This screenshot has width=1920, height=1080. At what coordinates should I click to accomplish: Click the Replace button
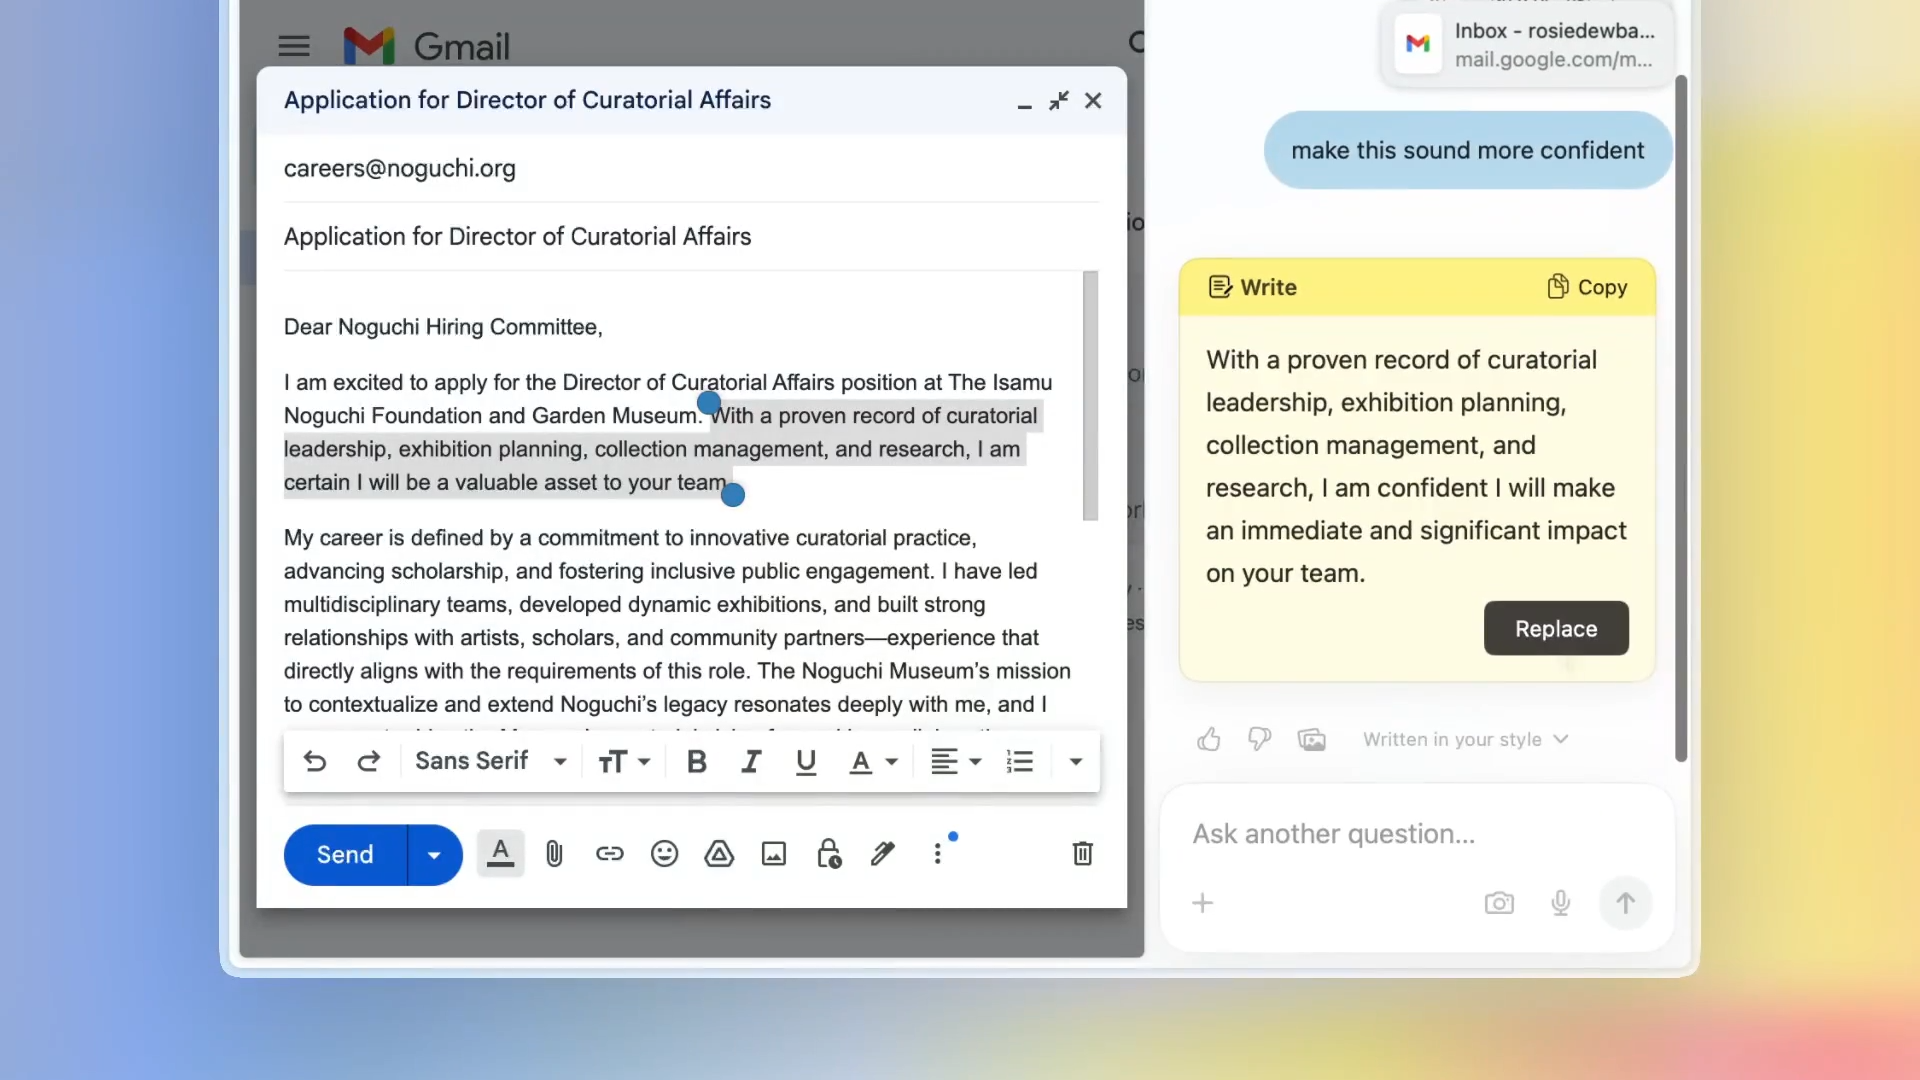click(x=1556, y=629)
